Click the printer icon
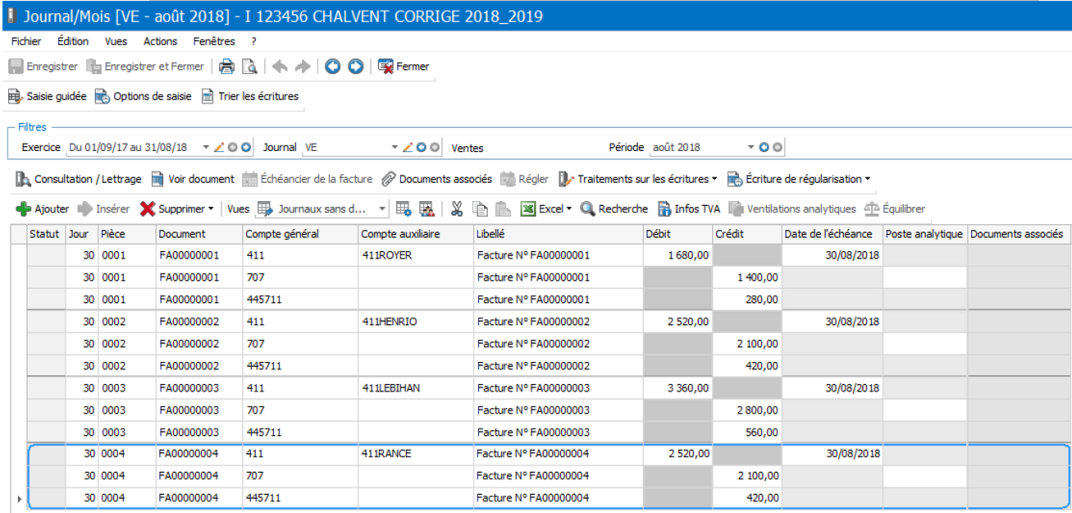Viewport: 1072px width, 513px height. coord(227,66)
